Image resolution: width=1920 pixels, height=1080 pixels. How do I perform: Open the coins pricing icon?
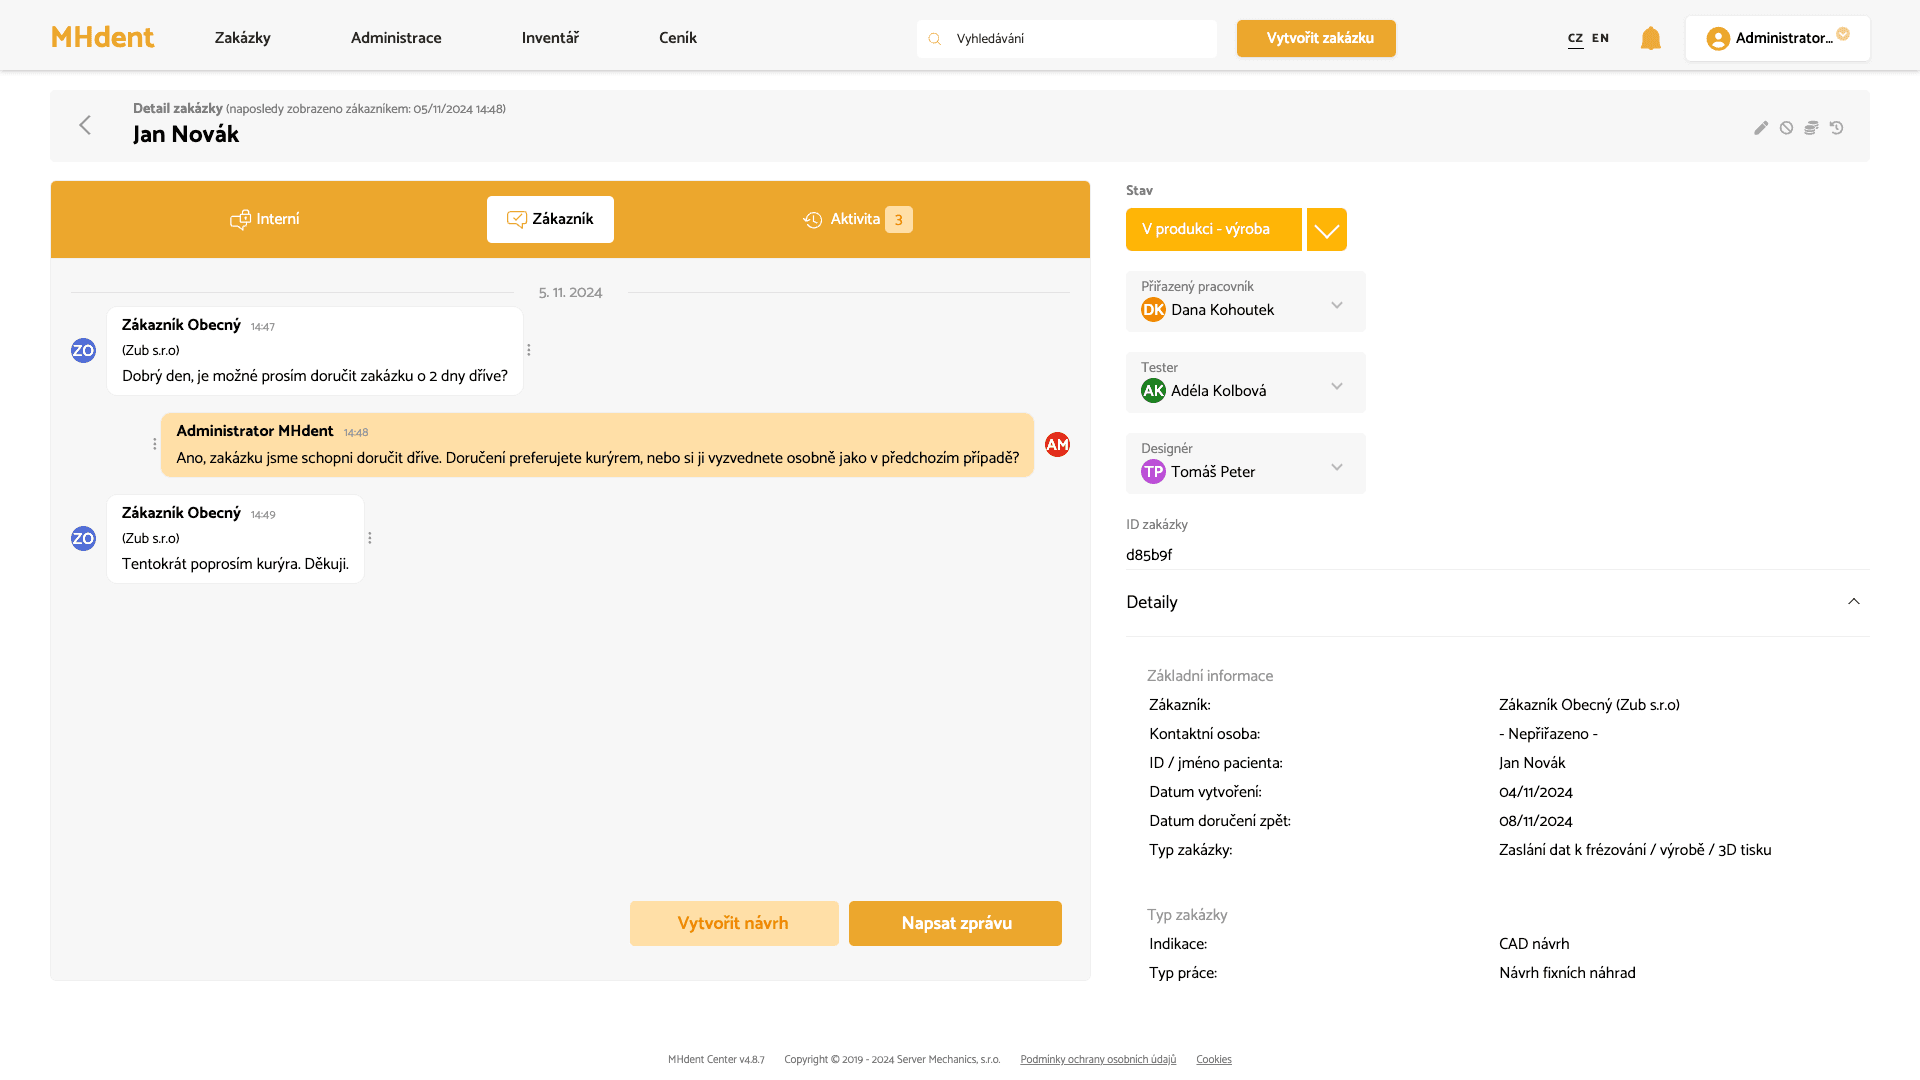tap(1811, 128)
